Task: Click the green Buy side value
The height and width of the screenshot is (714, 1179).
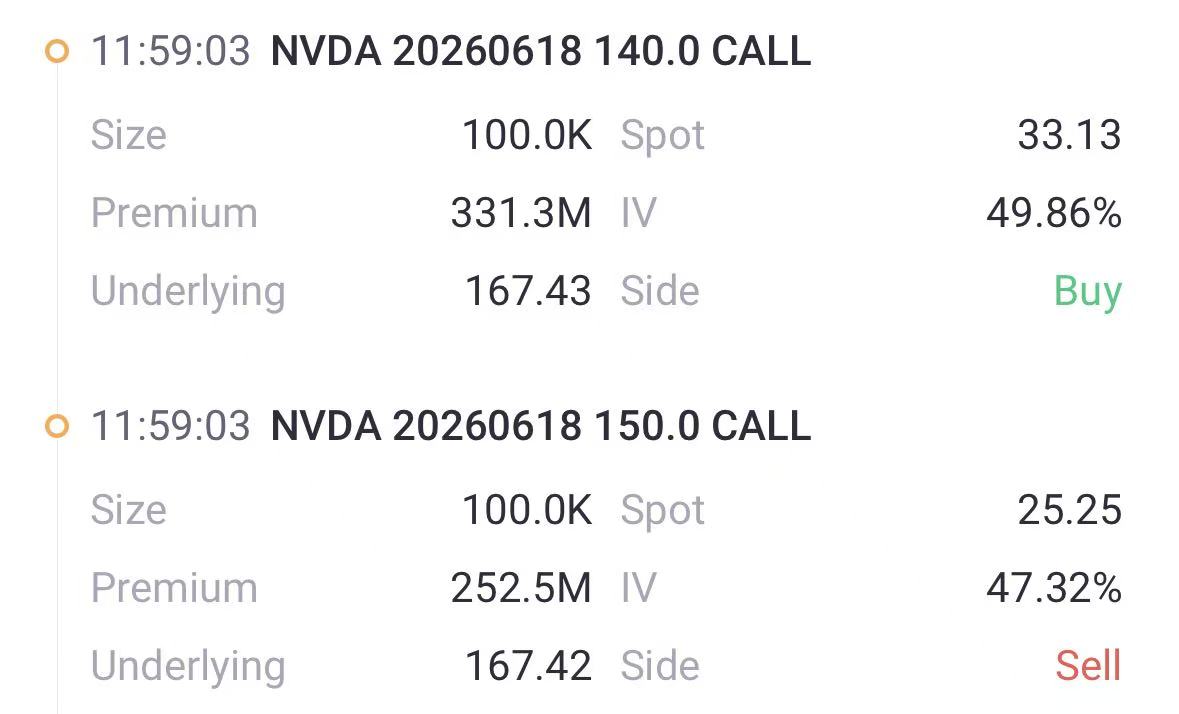Action: tap(1087, 291)
